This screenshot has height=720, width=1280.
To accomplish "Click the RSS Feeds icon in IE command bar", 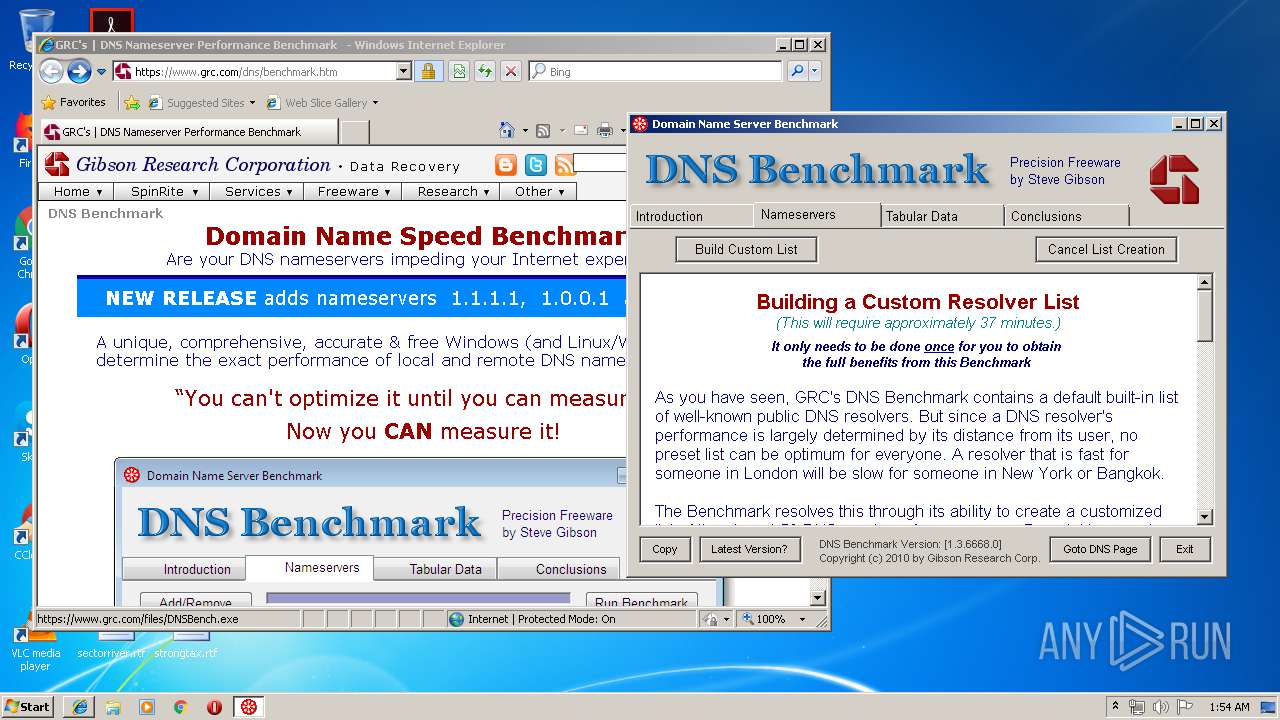I will tap(543, 131).
